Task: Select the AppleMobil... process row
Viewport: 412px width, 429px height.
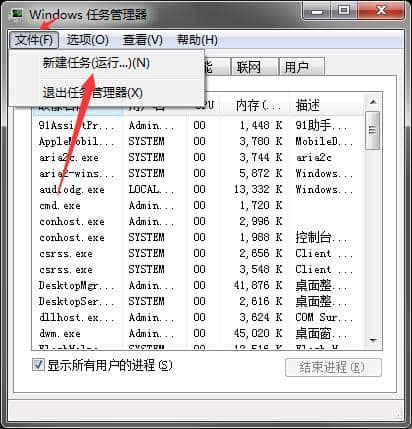Action: (x=198, y=141)
